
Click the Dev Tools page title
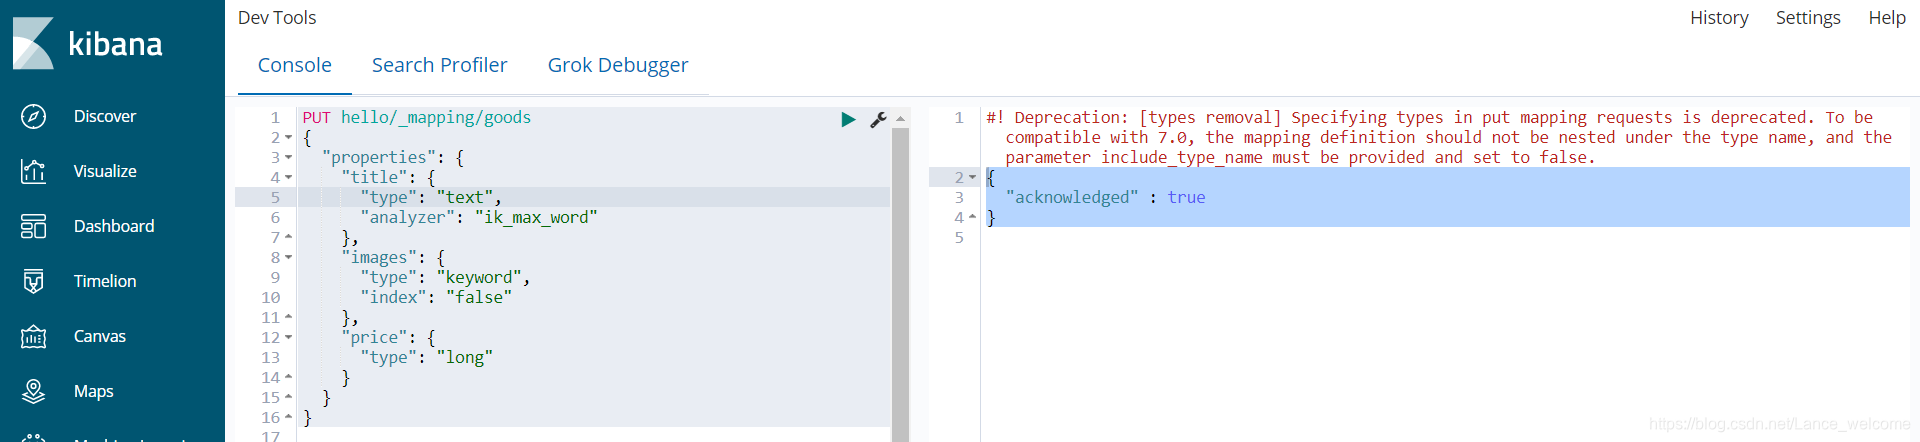(x=277, y=18)
